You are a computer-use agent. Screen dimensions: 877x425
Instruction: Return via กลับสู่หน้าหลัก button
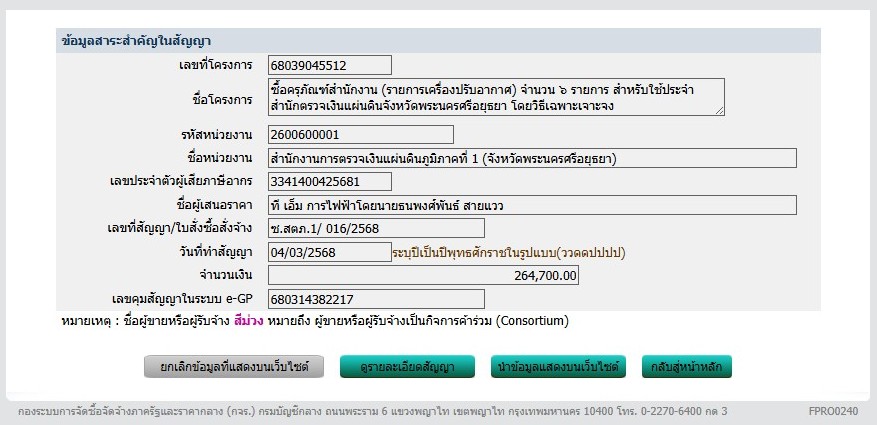pyautogui.click(x=687, y=367)
